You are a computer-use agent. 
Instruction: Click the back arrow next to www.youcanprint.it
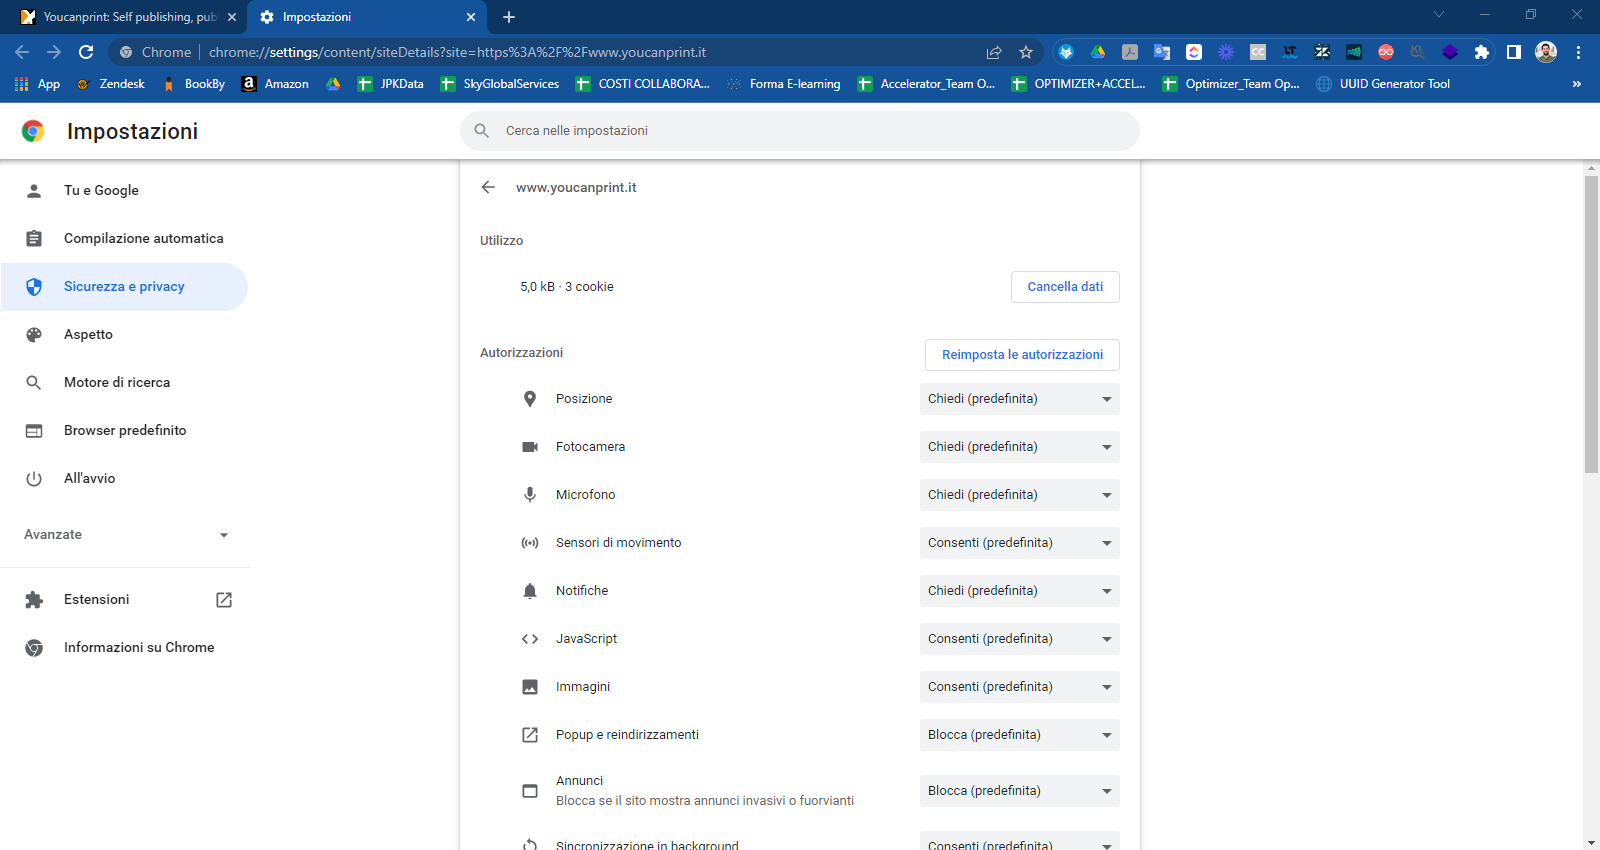488,187
